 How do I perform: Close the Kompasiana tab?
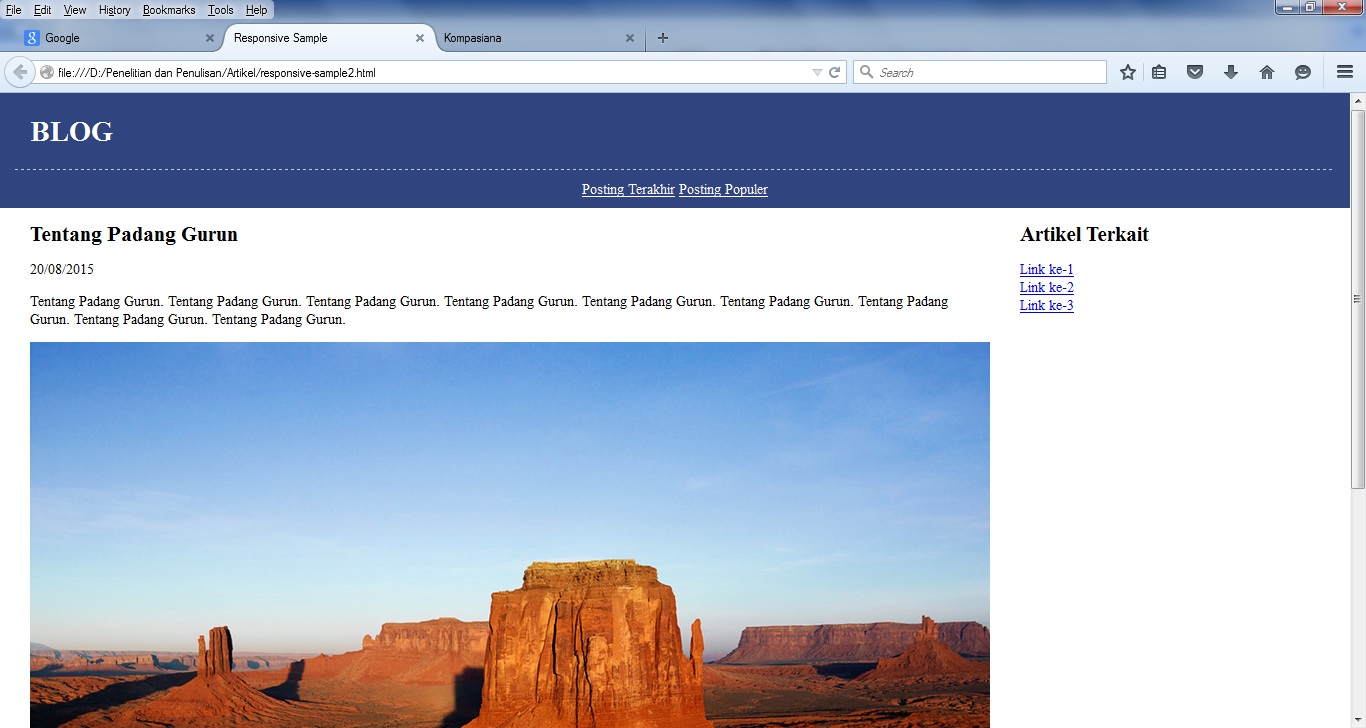pyautogui.click(x=630, y=38)
